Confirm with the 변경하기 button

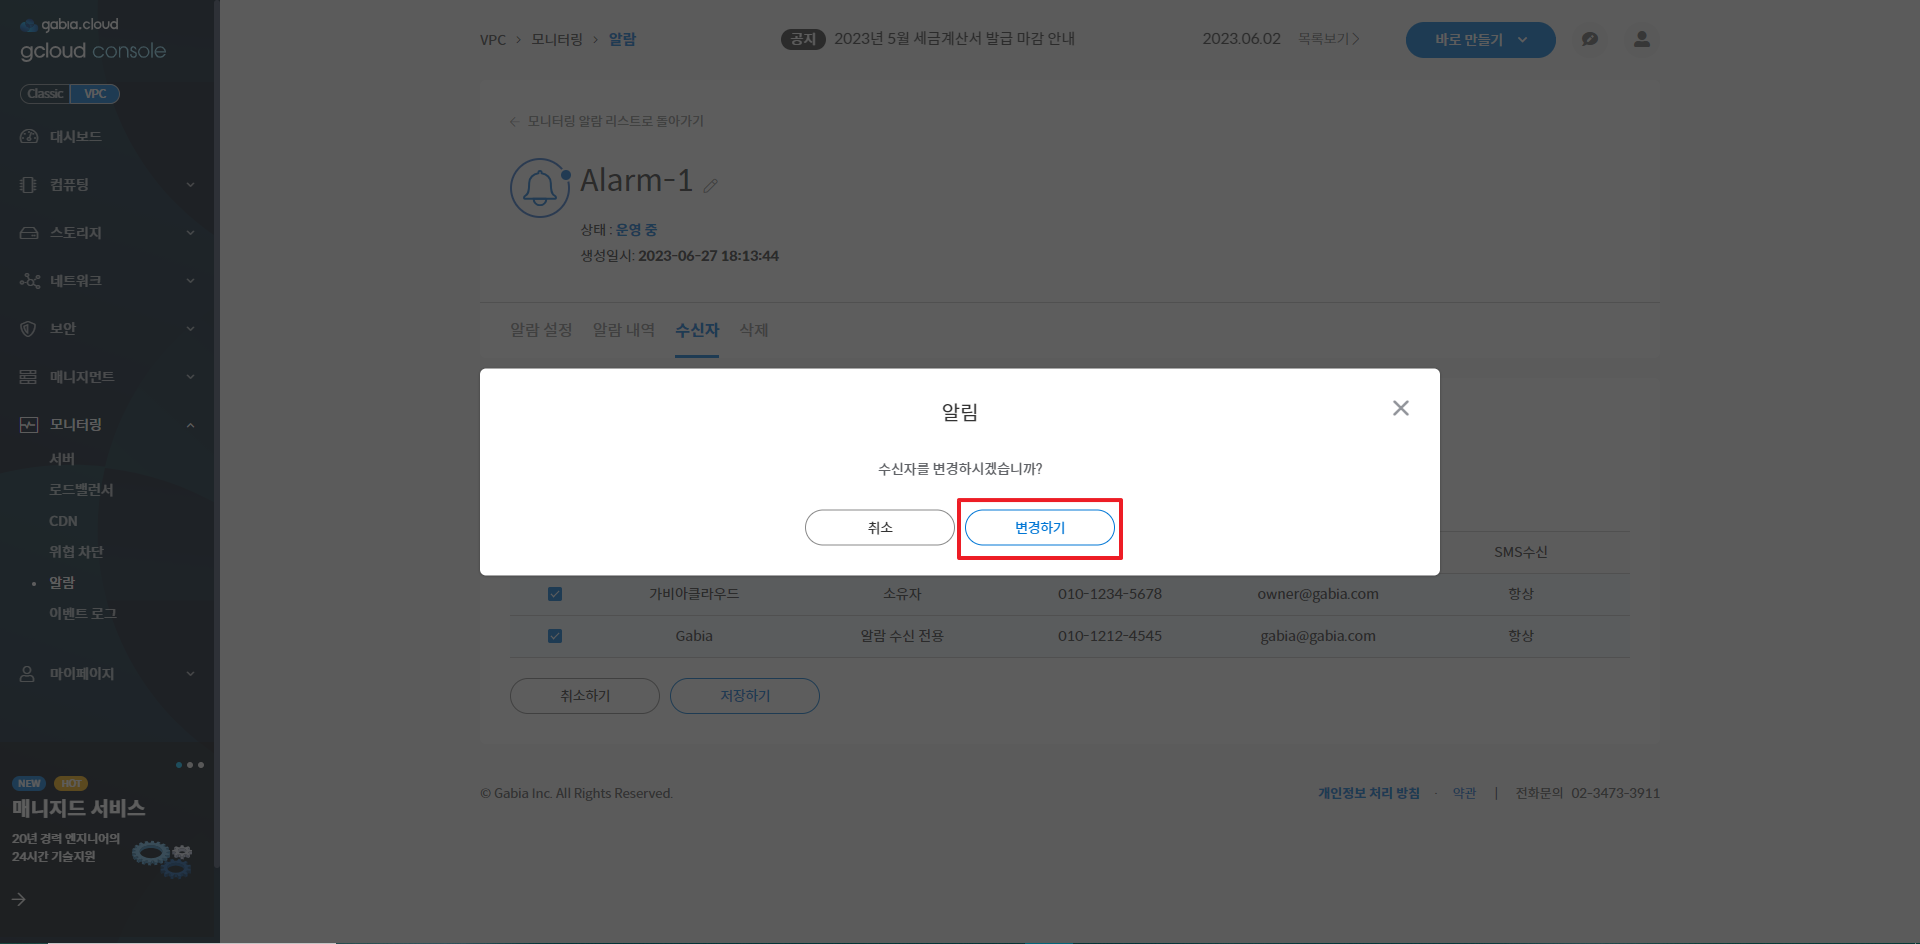1039,528
